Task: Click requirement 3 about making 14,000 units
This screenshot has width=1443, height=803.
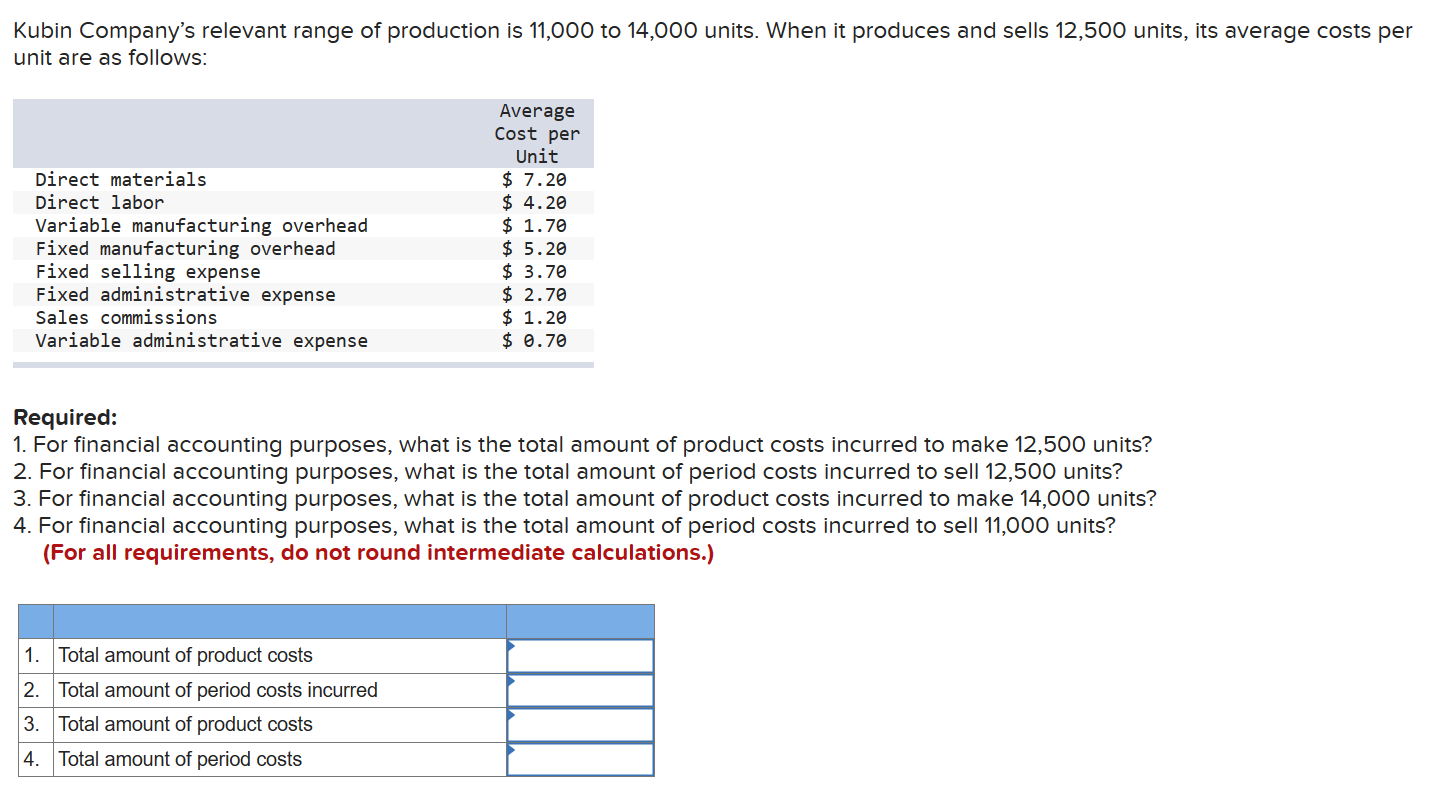Action: pos(585,499)
